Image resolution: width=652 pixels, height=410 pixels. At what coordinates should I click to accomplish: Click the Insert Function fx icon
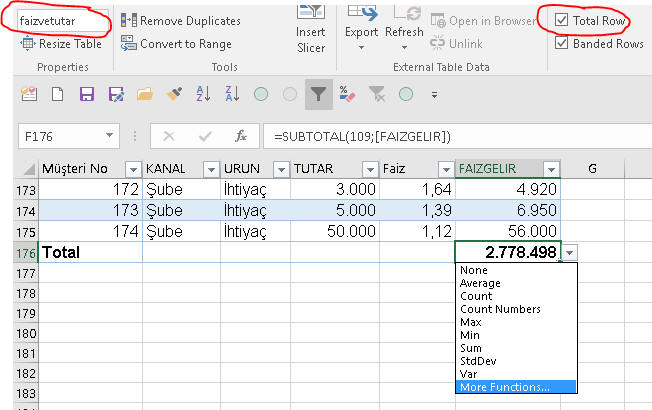pos(240,136)
